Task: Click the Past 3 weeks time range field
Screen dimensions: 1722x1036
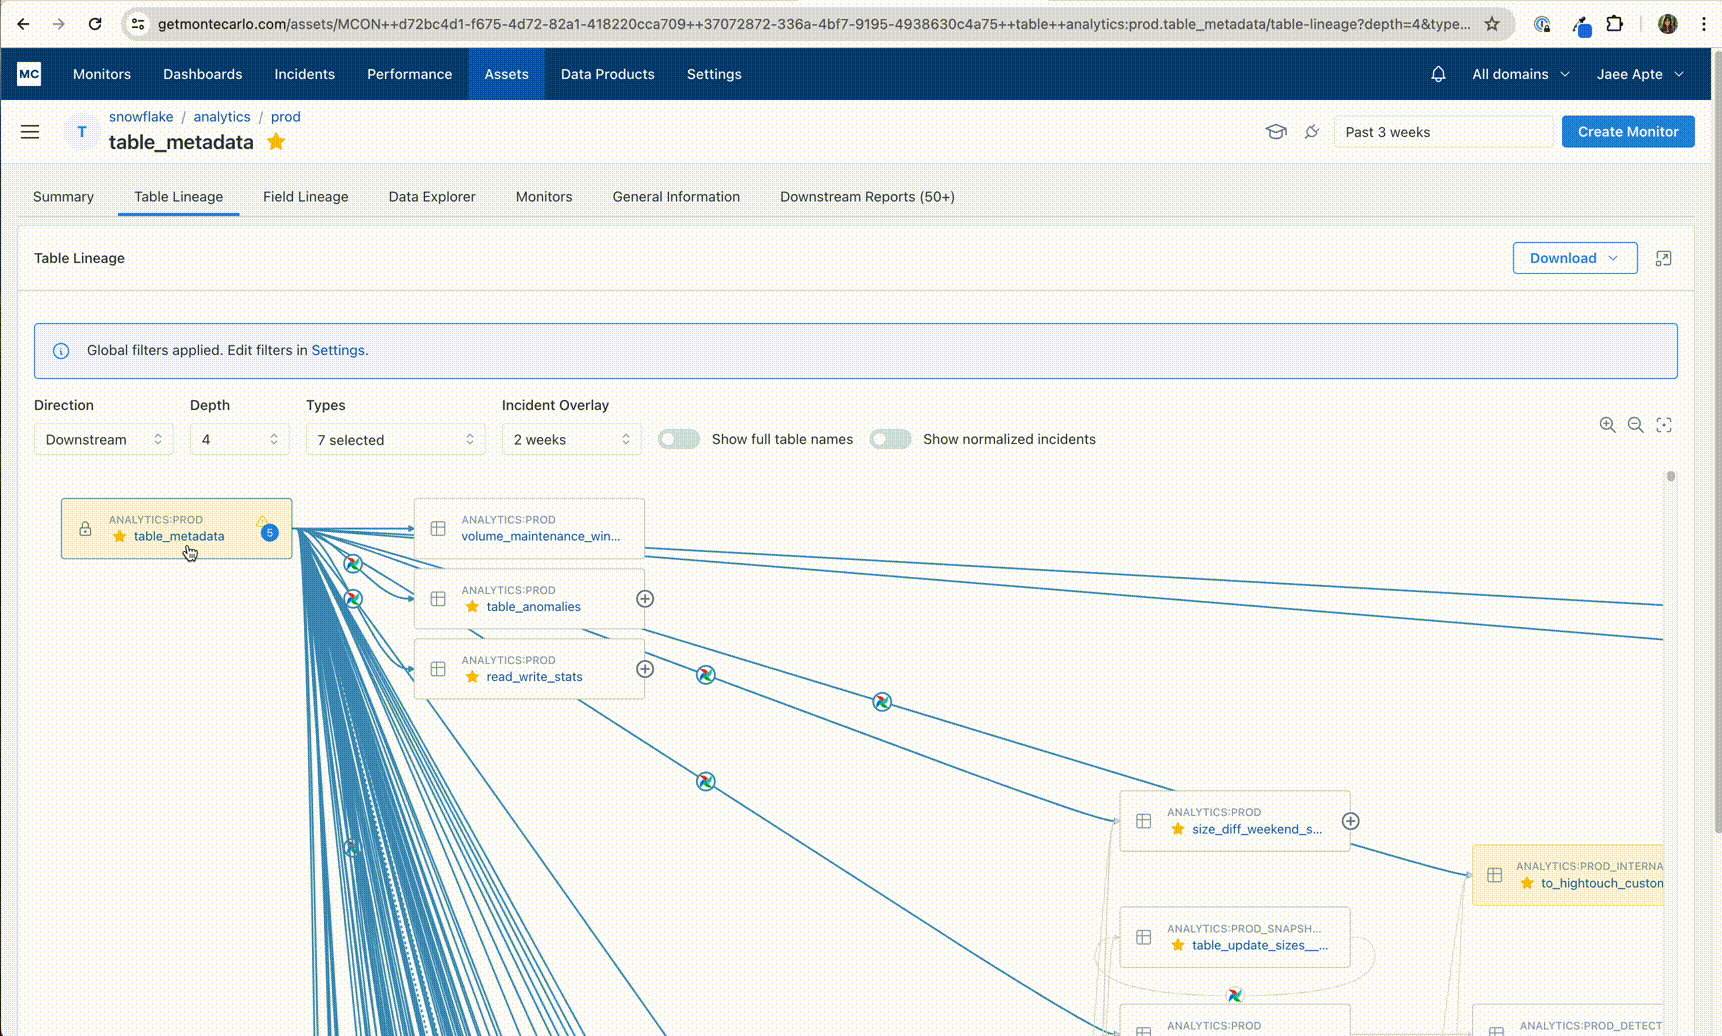Action: [x=1444, y=132]
